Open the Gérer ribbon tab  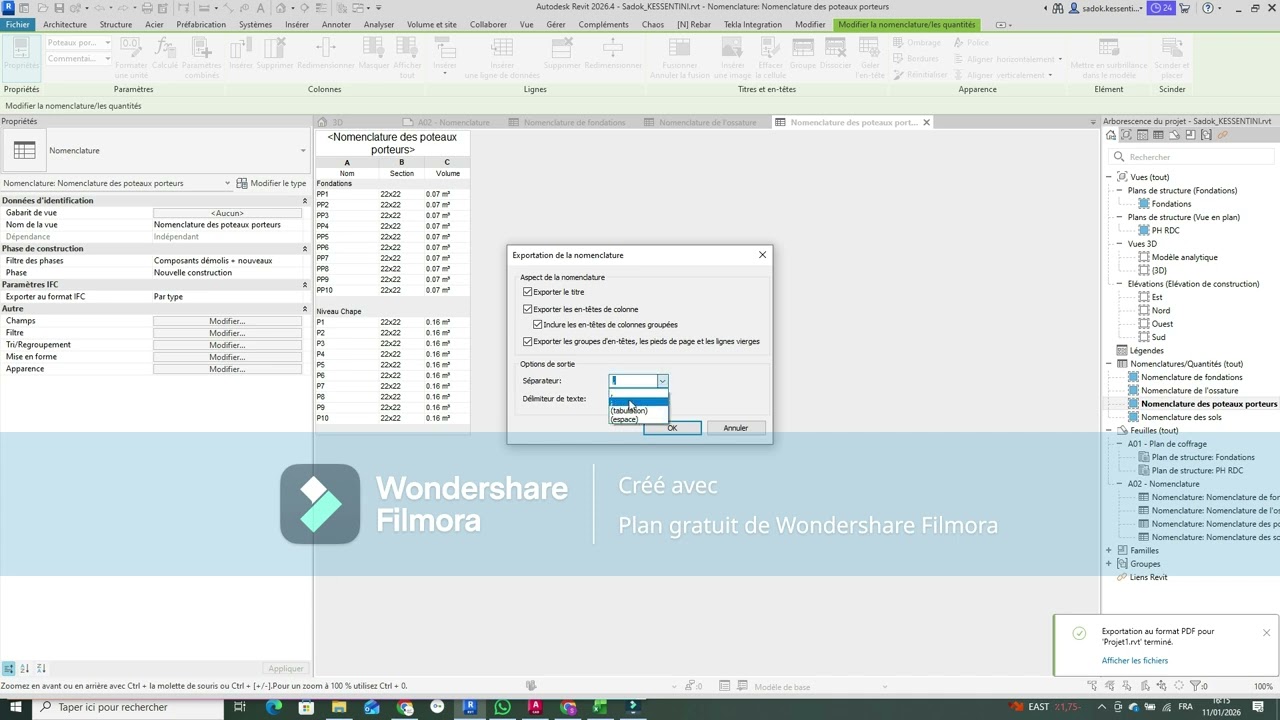click(556, 24)
